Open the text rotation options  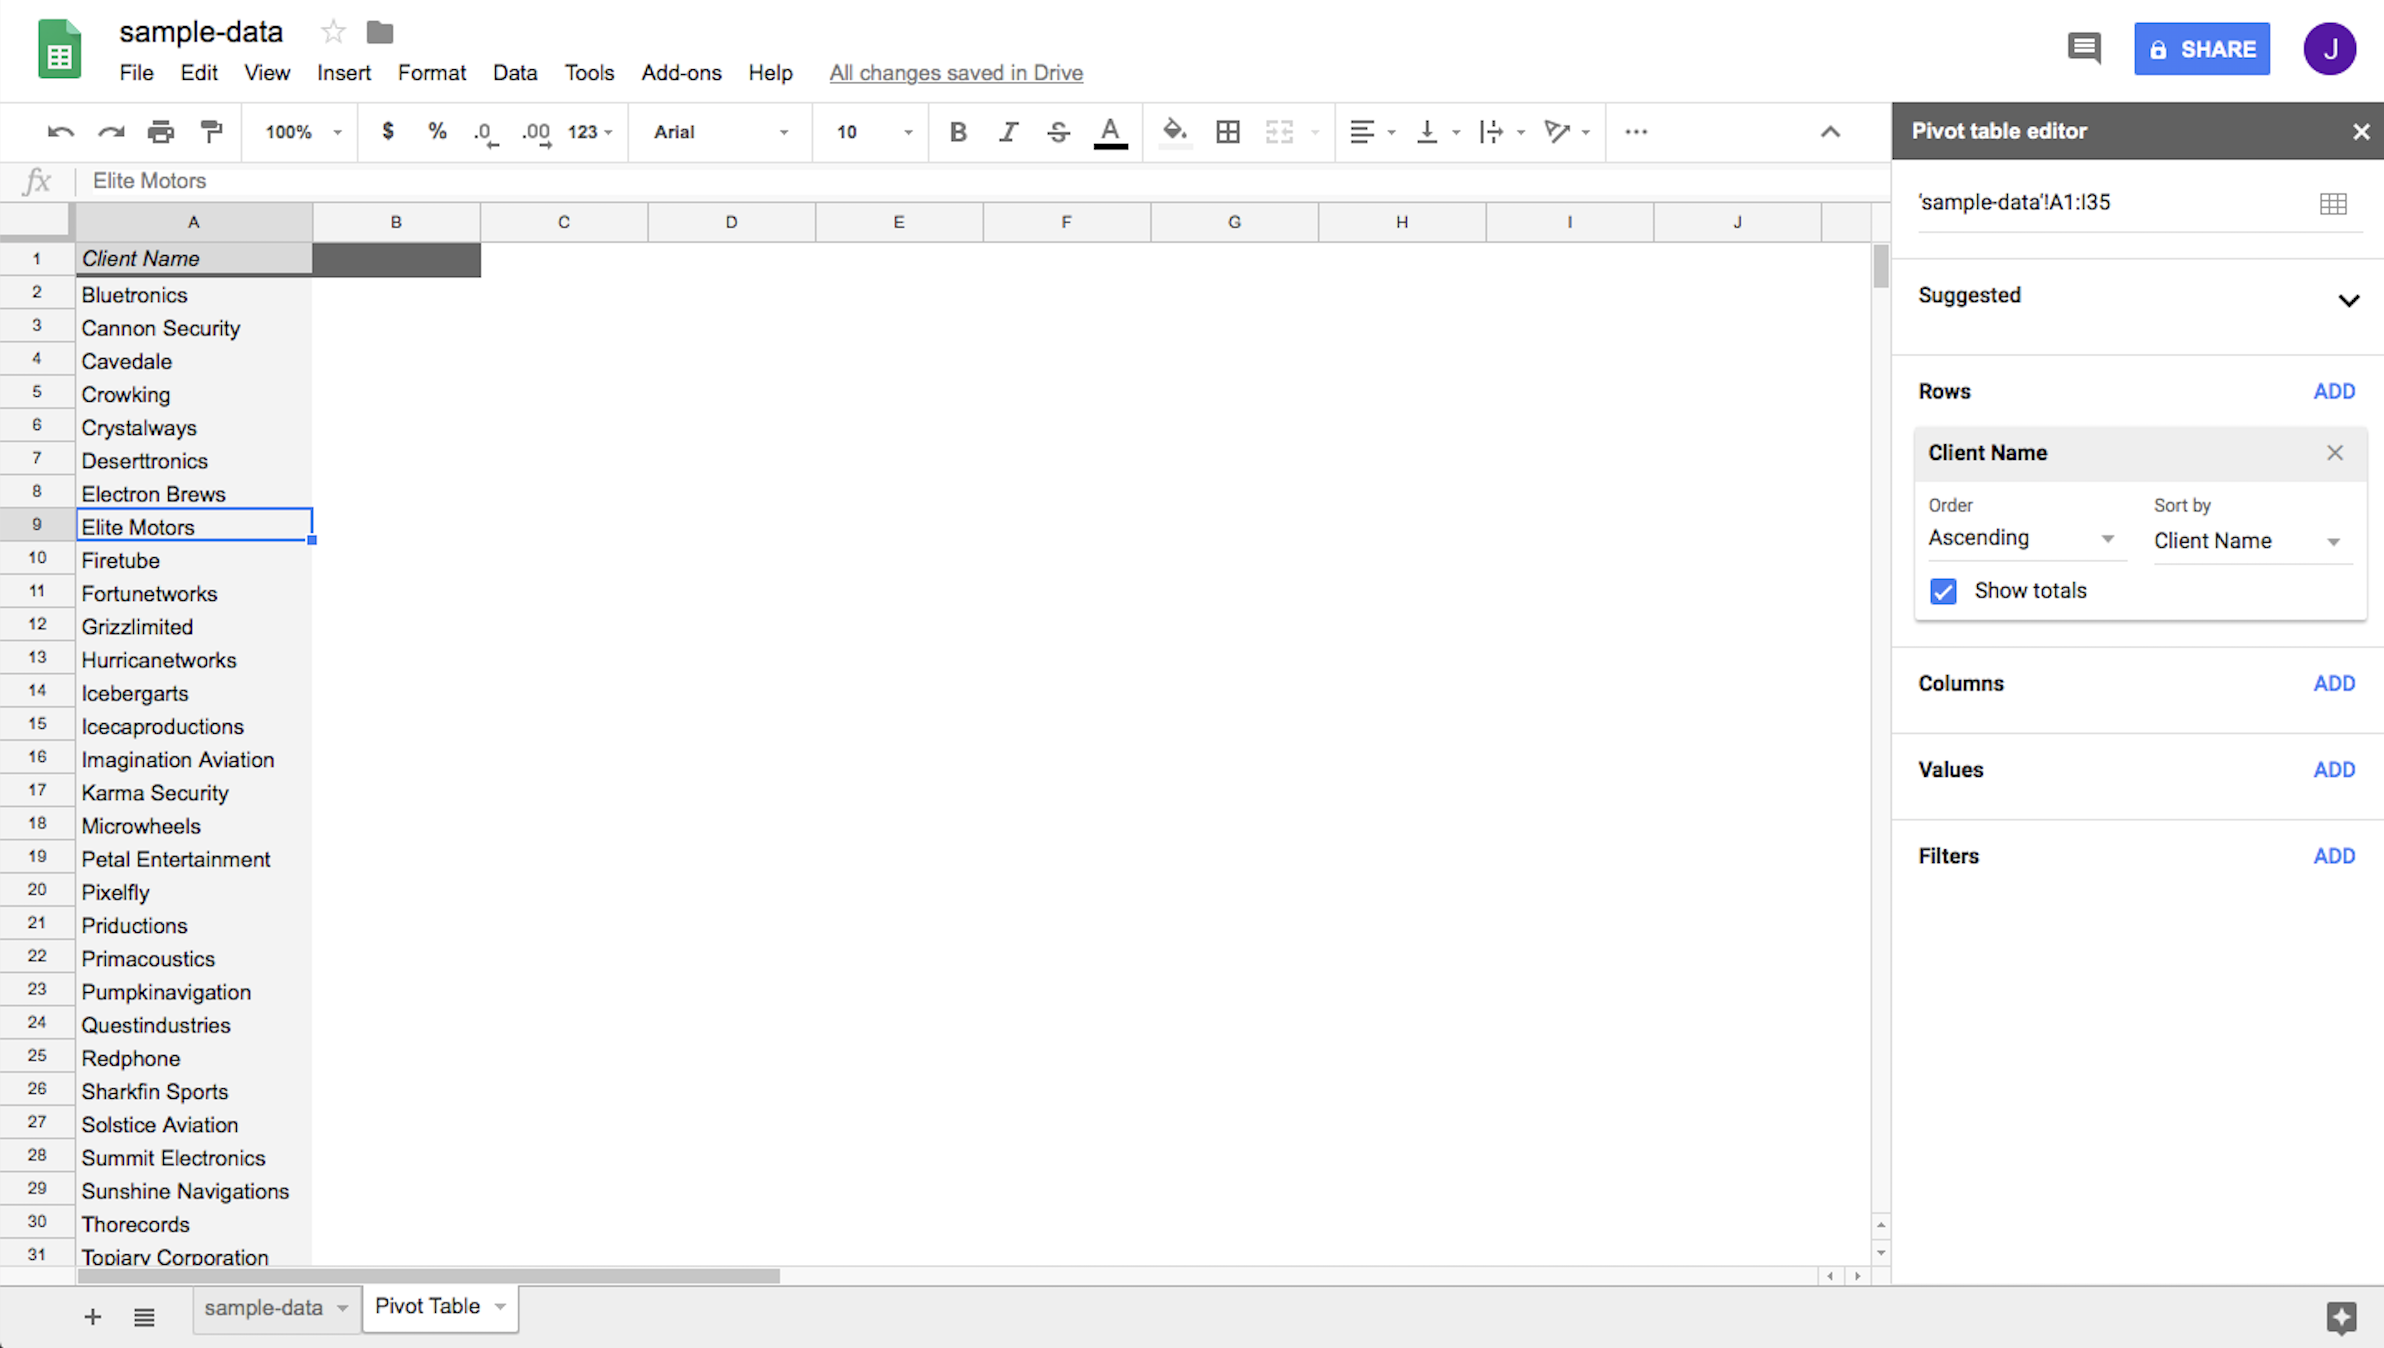[1566, 132]
